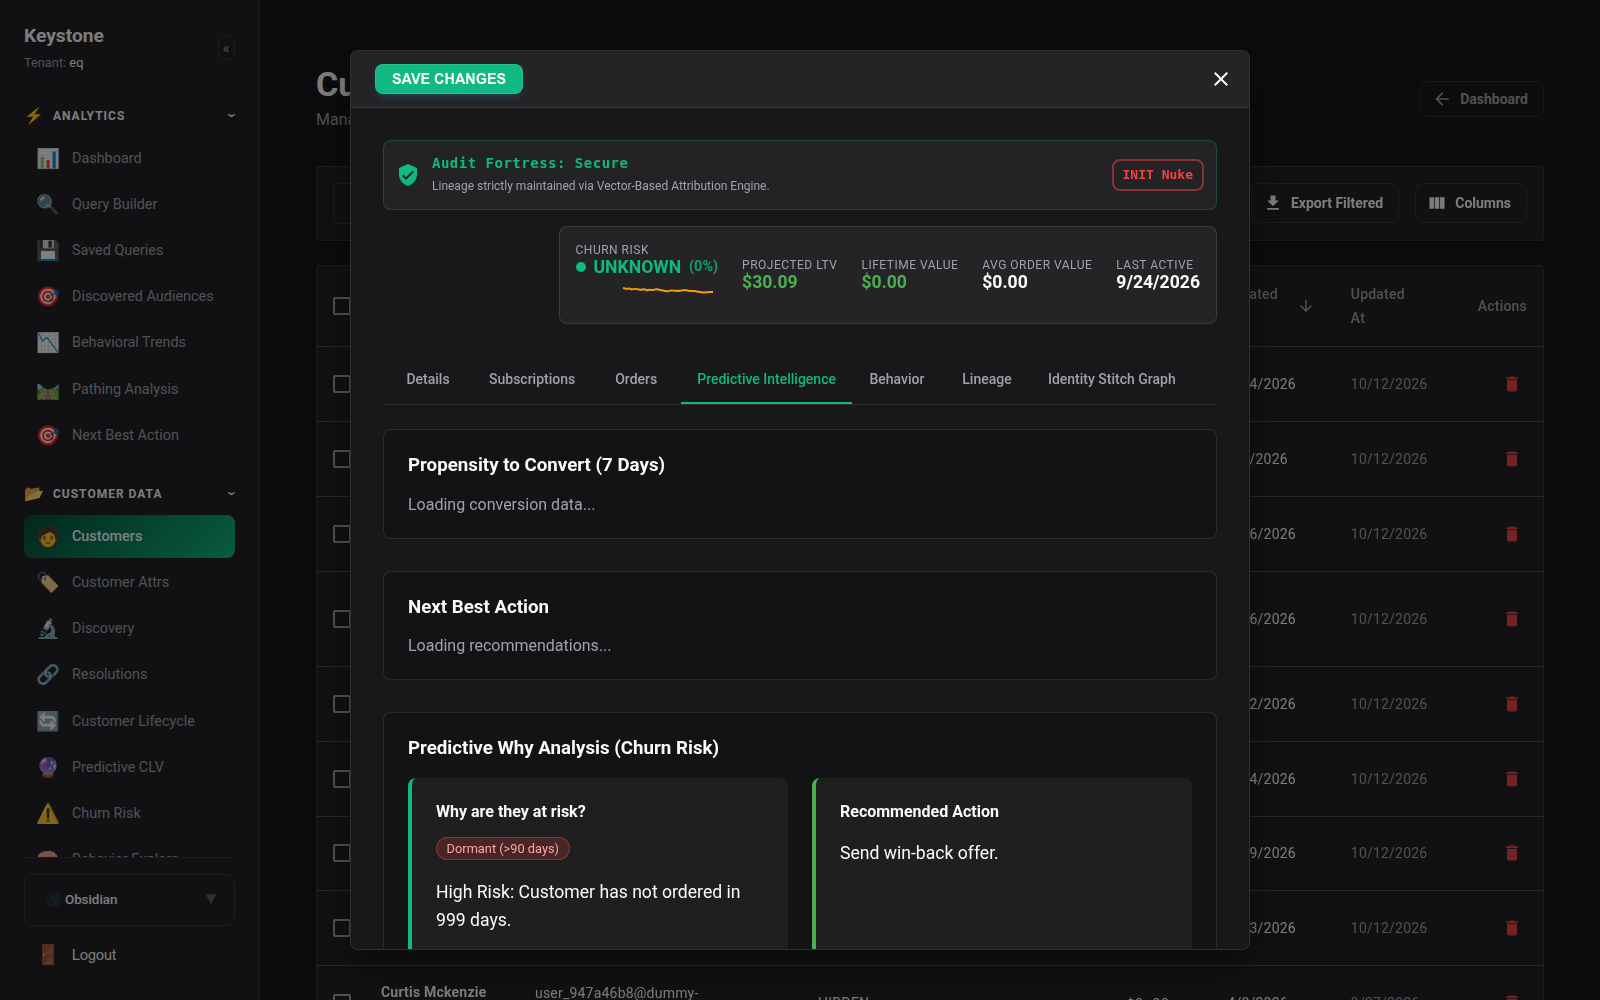Check the box for the row created 2/2026
The image size is (1600, 1000).
pyautogui.click(x=342, y=704)
